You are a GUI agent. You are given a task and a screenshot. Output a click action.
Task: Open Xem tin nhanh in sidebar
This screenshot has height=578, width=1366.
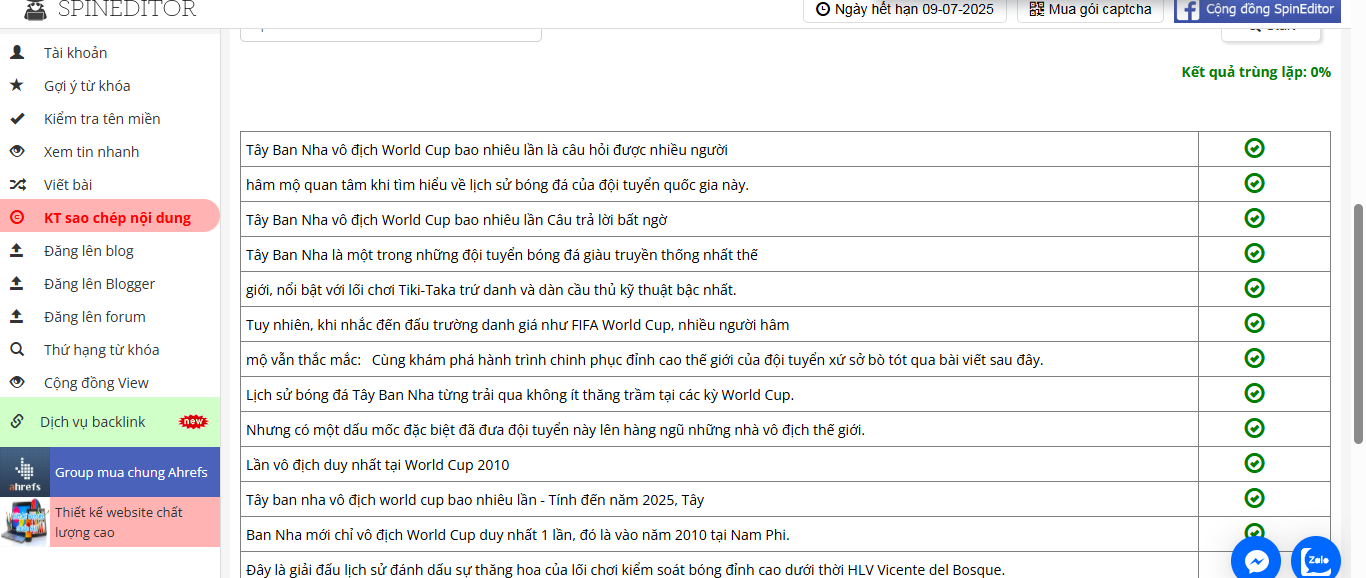coord(110,151)
